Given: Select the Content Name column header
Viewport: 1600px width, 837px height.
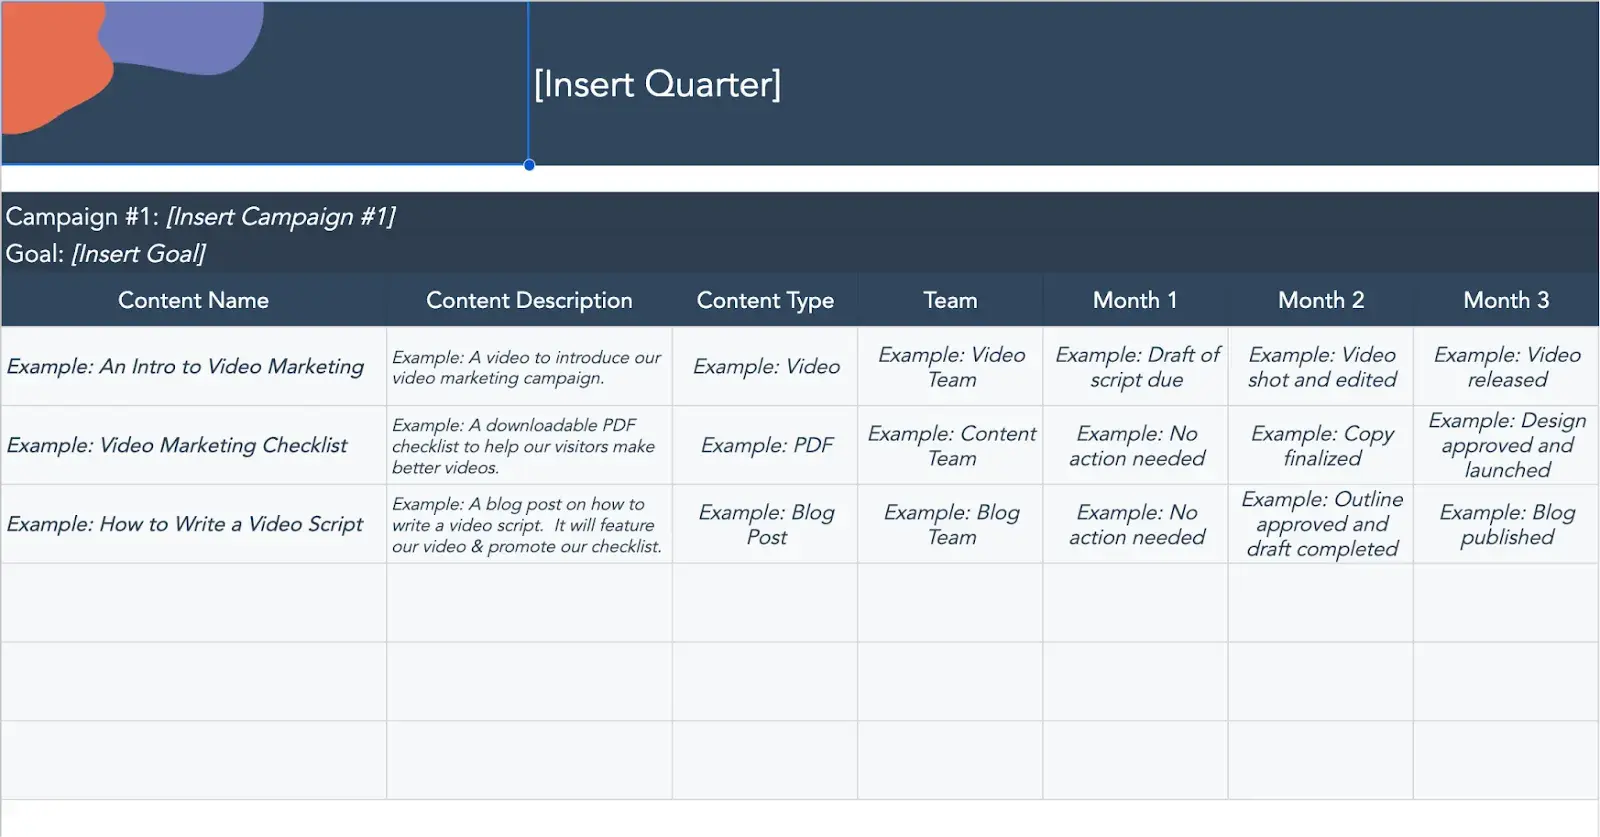Looking at the screenshot, I should tap(193, 300).
